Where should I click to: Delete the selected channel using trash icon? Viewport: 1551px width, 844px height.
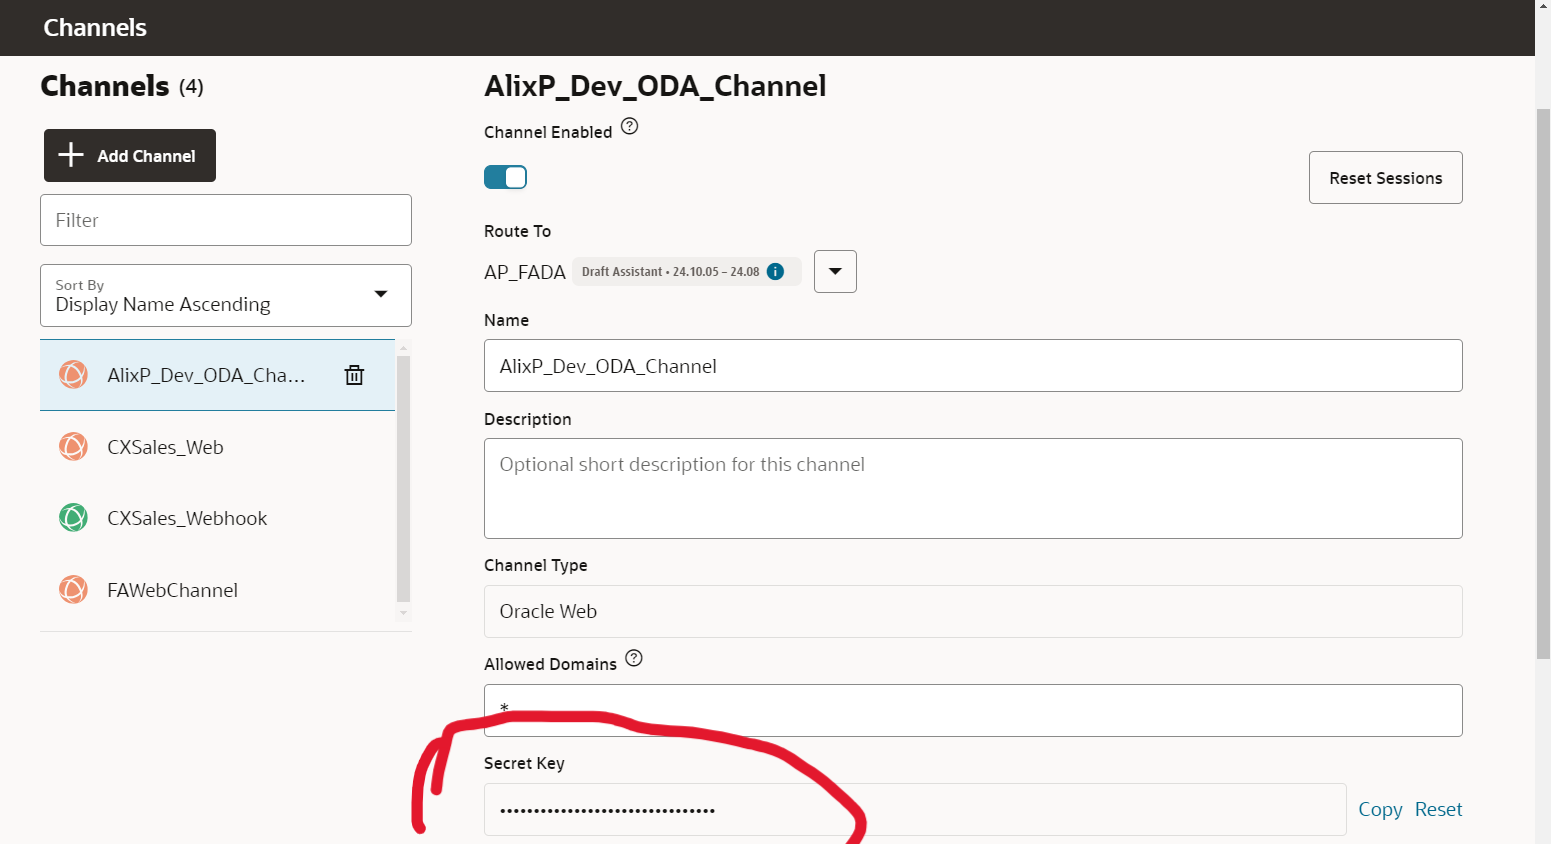(x=354, y=375)
